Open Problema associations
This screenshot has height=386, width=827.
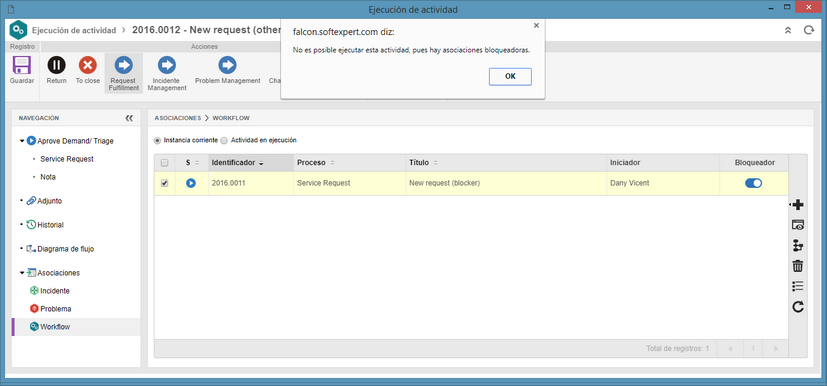(x=51, y=309)
